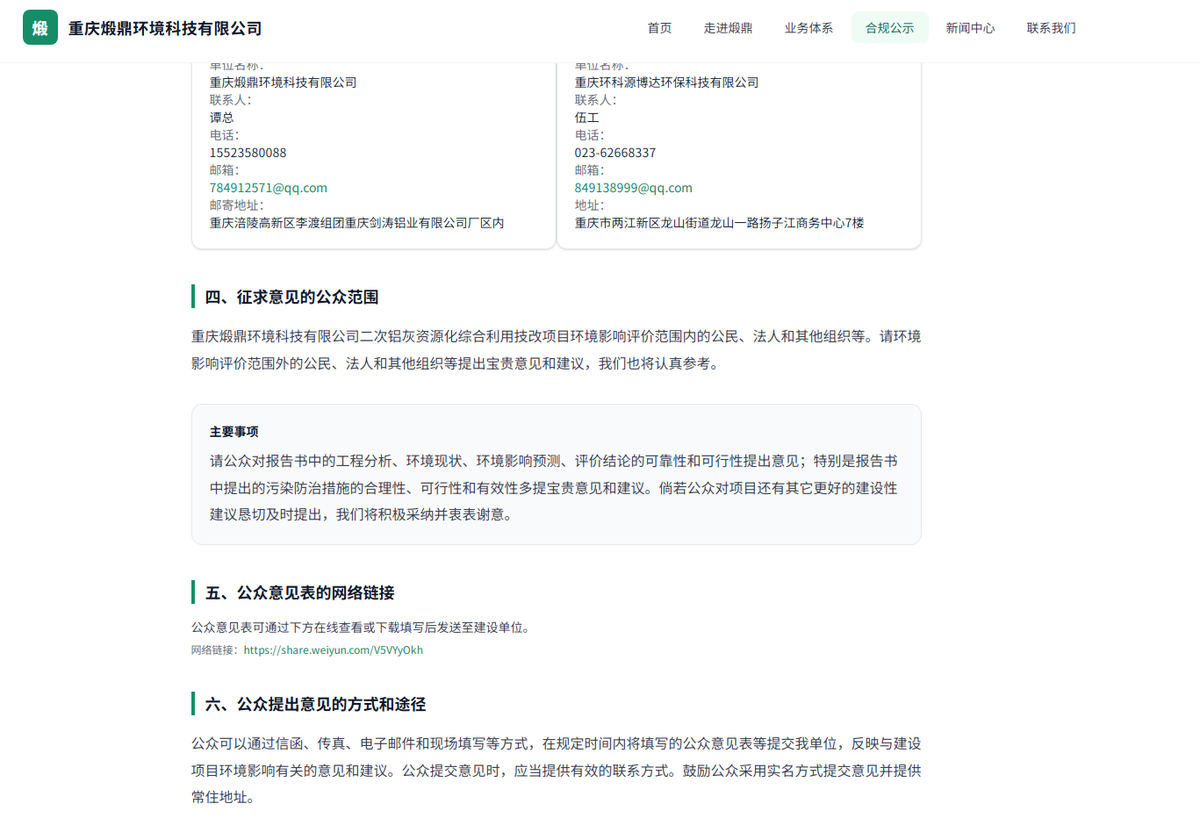The height and width of the screenshot is (818, 1200).
Task: Click 联系我们 in the navigation bar
Action: (1051, 28)
